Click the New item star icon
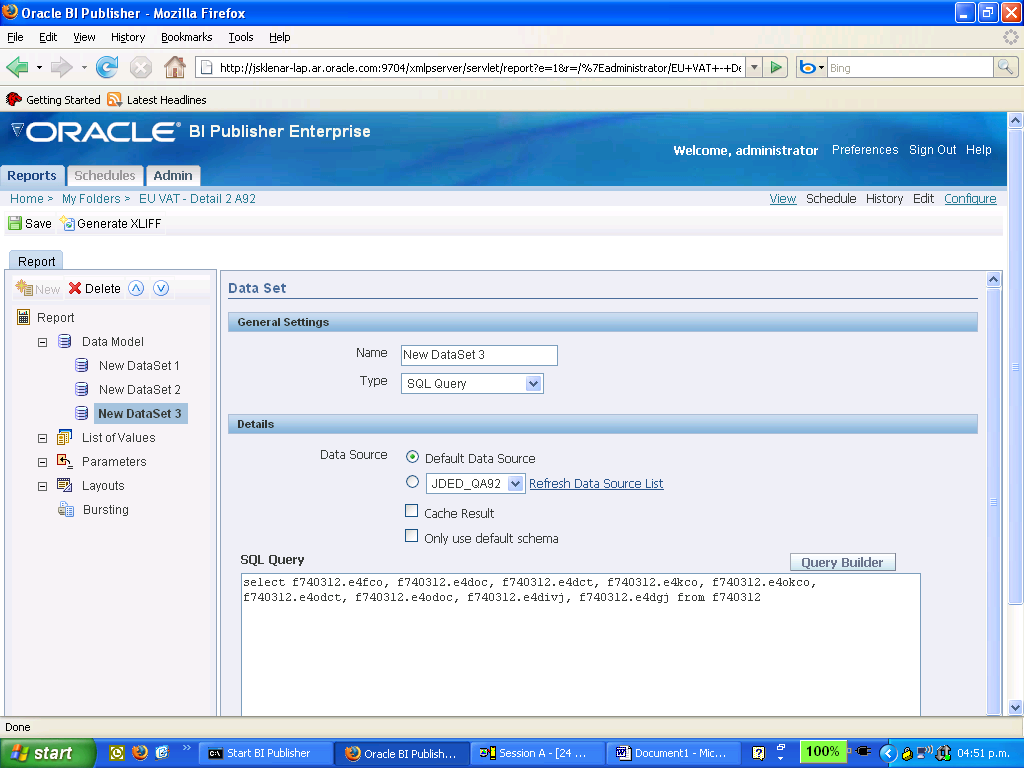The height and width of the screenshot is (768, 1024). (24, 288)
